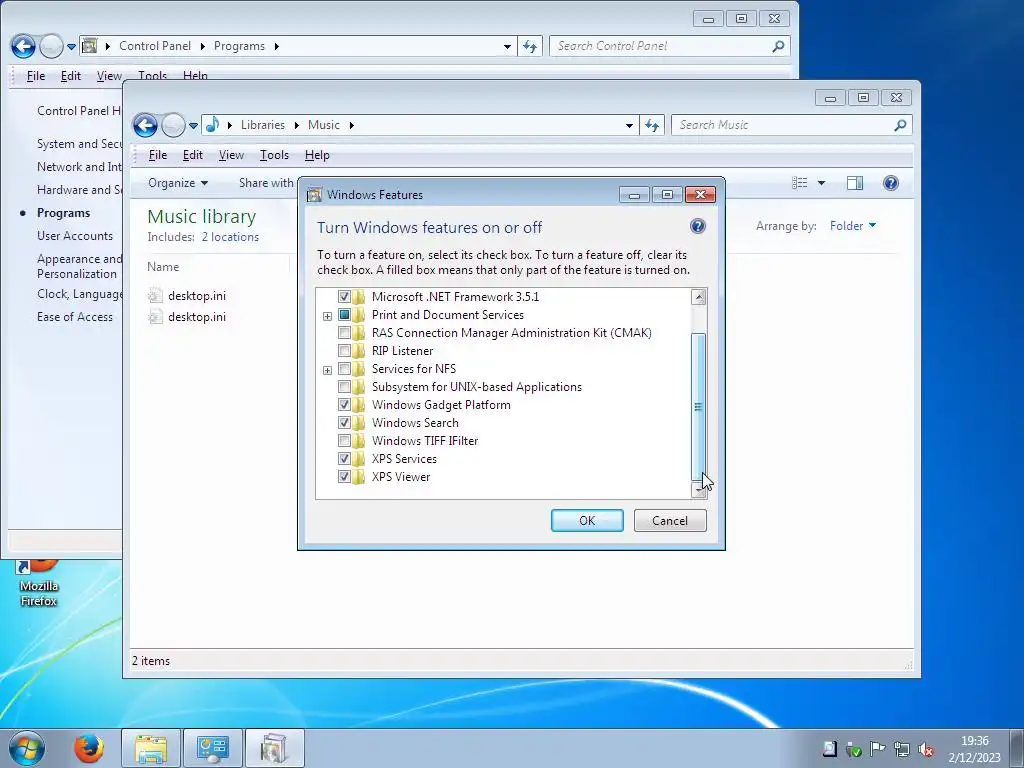Image resolution: width=1024 pixels, height=768 pixels.
Task: Click the Action Center flag tray icon
Action: pyautogui.click(x=878, y=749)
